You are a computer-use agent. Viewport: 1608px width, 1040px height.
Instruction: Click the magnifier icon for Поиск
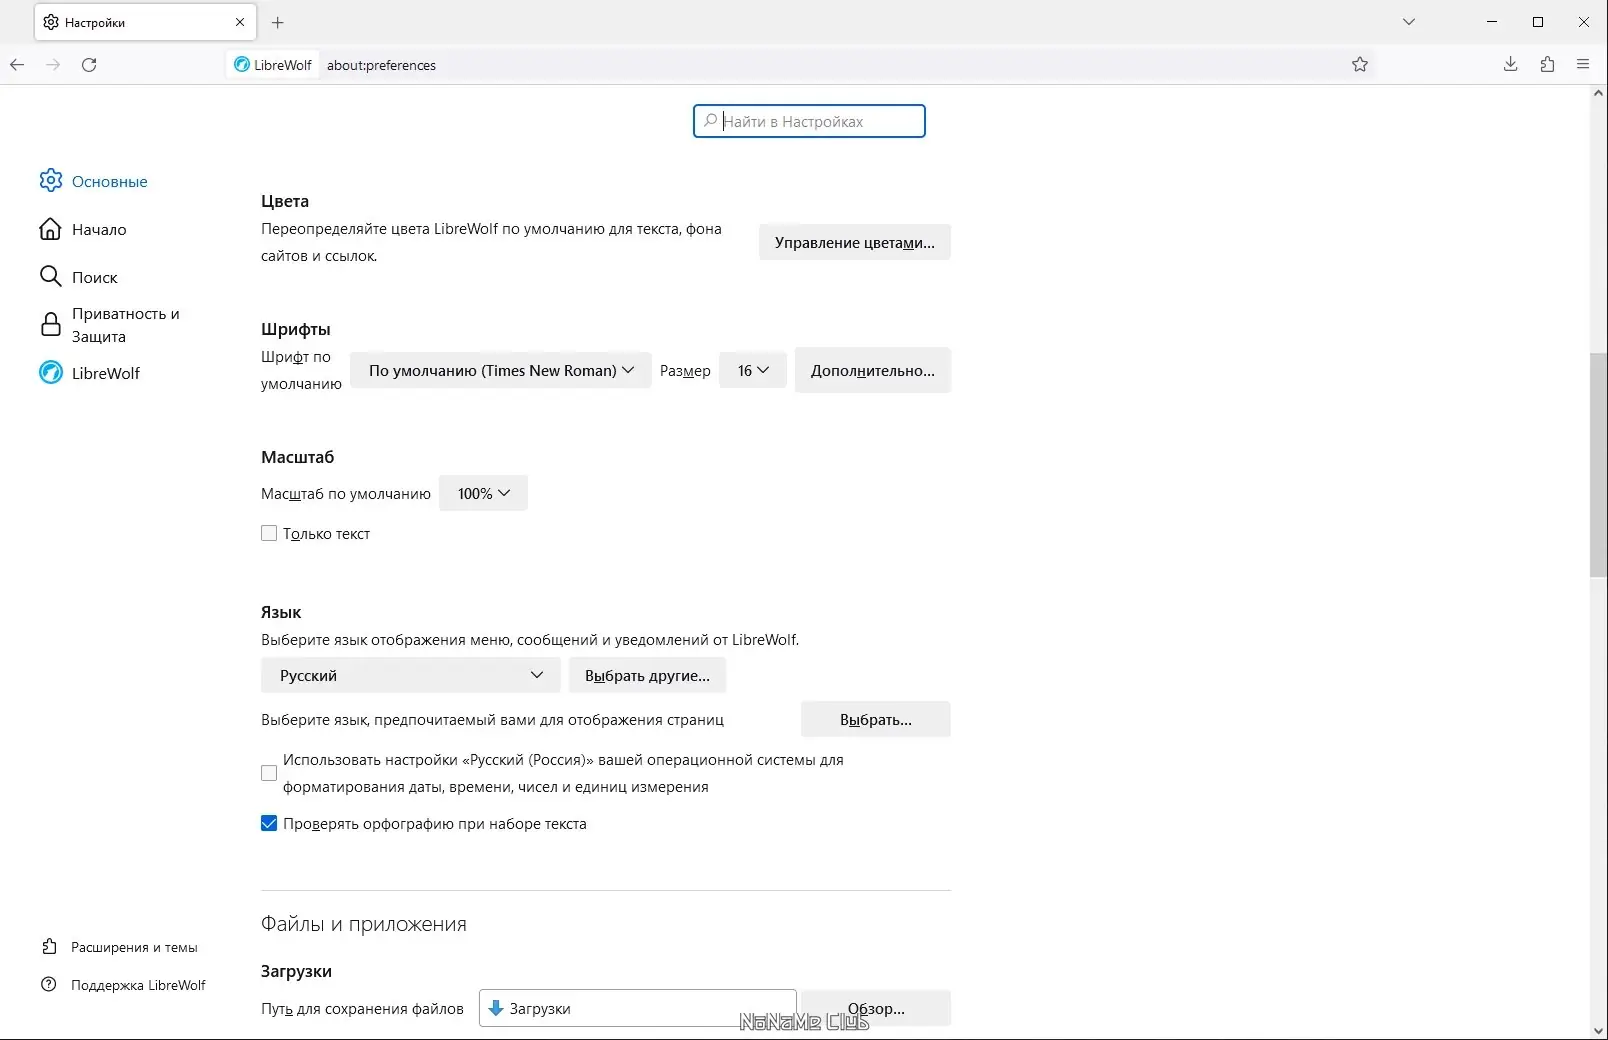[x=51, y=277]
